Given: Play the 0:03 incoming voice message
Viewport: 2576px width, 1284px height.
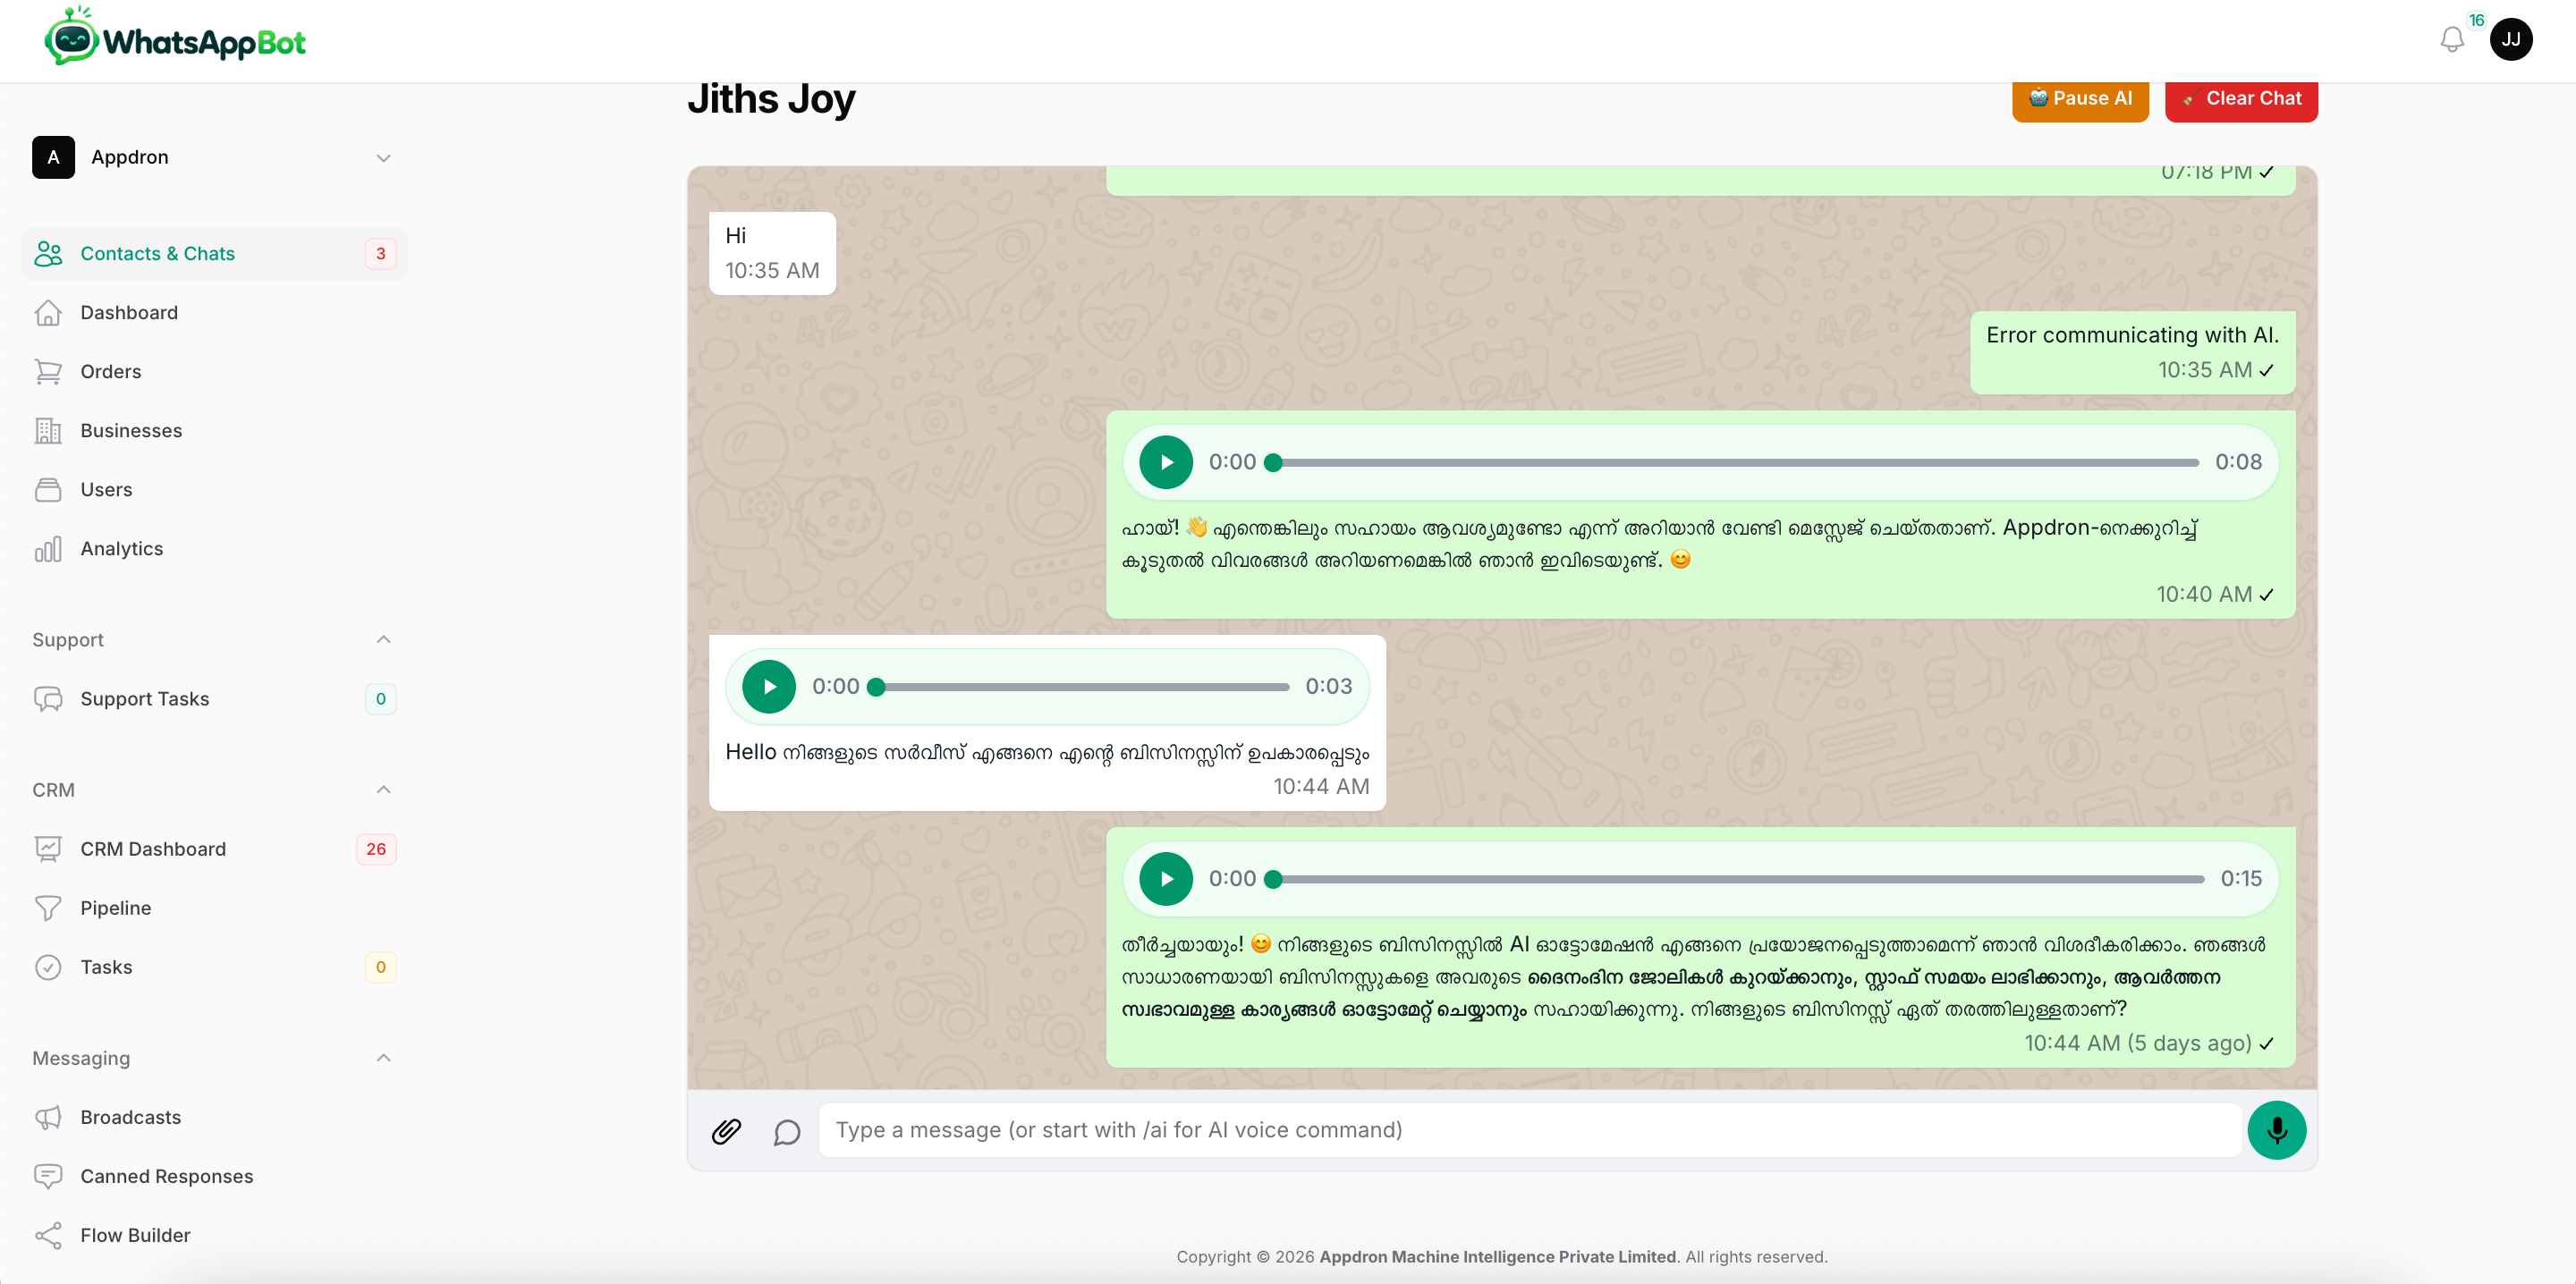Looking at the screenshot, I should pyautogui.click(x=769, y=687).
